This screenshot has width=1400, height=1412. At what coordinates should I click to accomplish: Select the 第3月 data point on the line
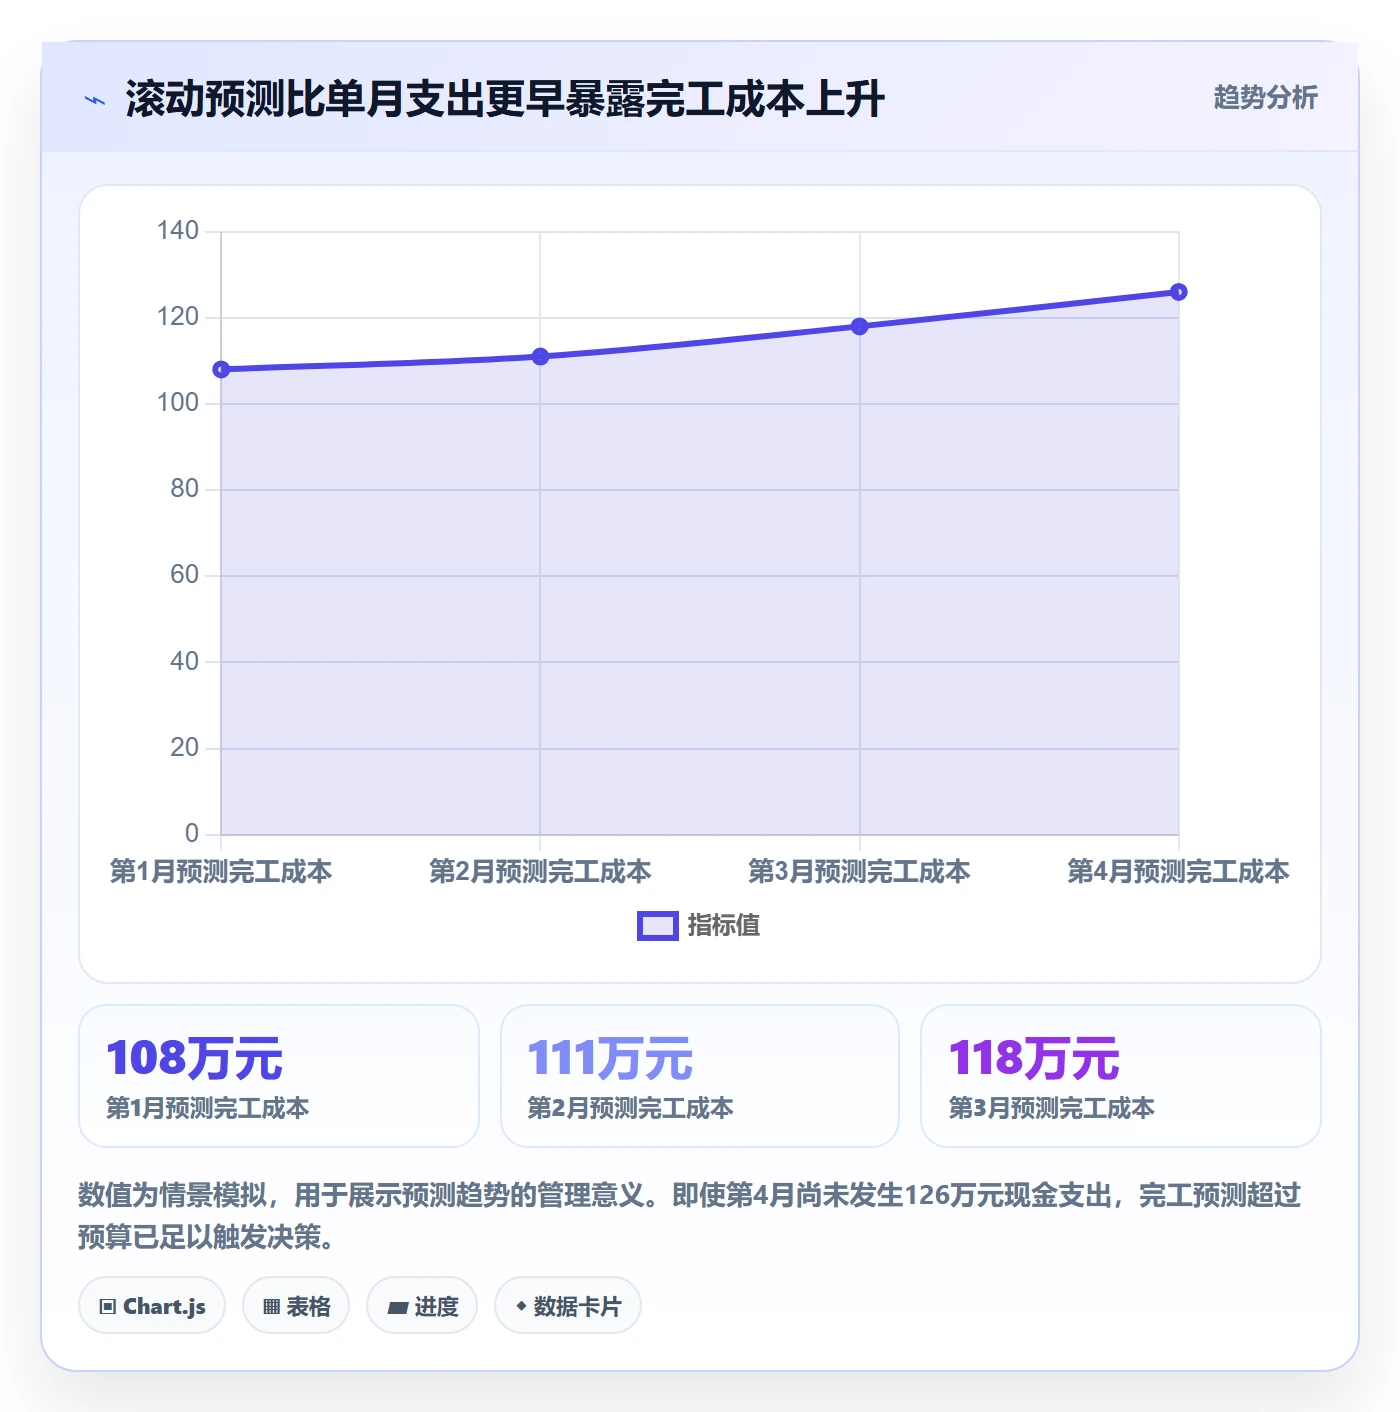[x=859, y=326]
